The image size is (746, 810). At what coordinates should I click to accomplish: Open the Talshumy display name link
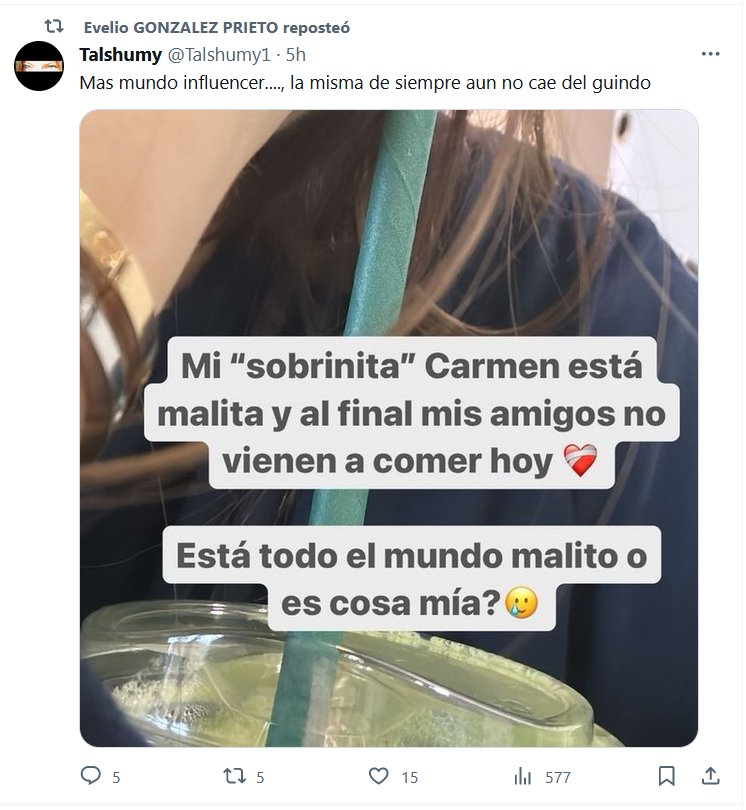[x=120, y=54]
